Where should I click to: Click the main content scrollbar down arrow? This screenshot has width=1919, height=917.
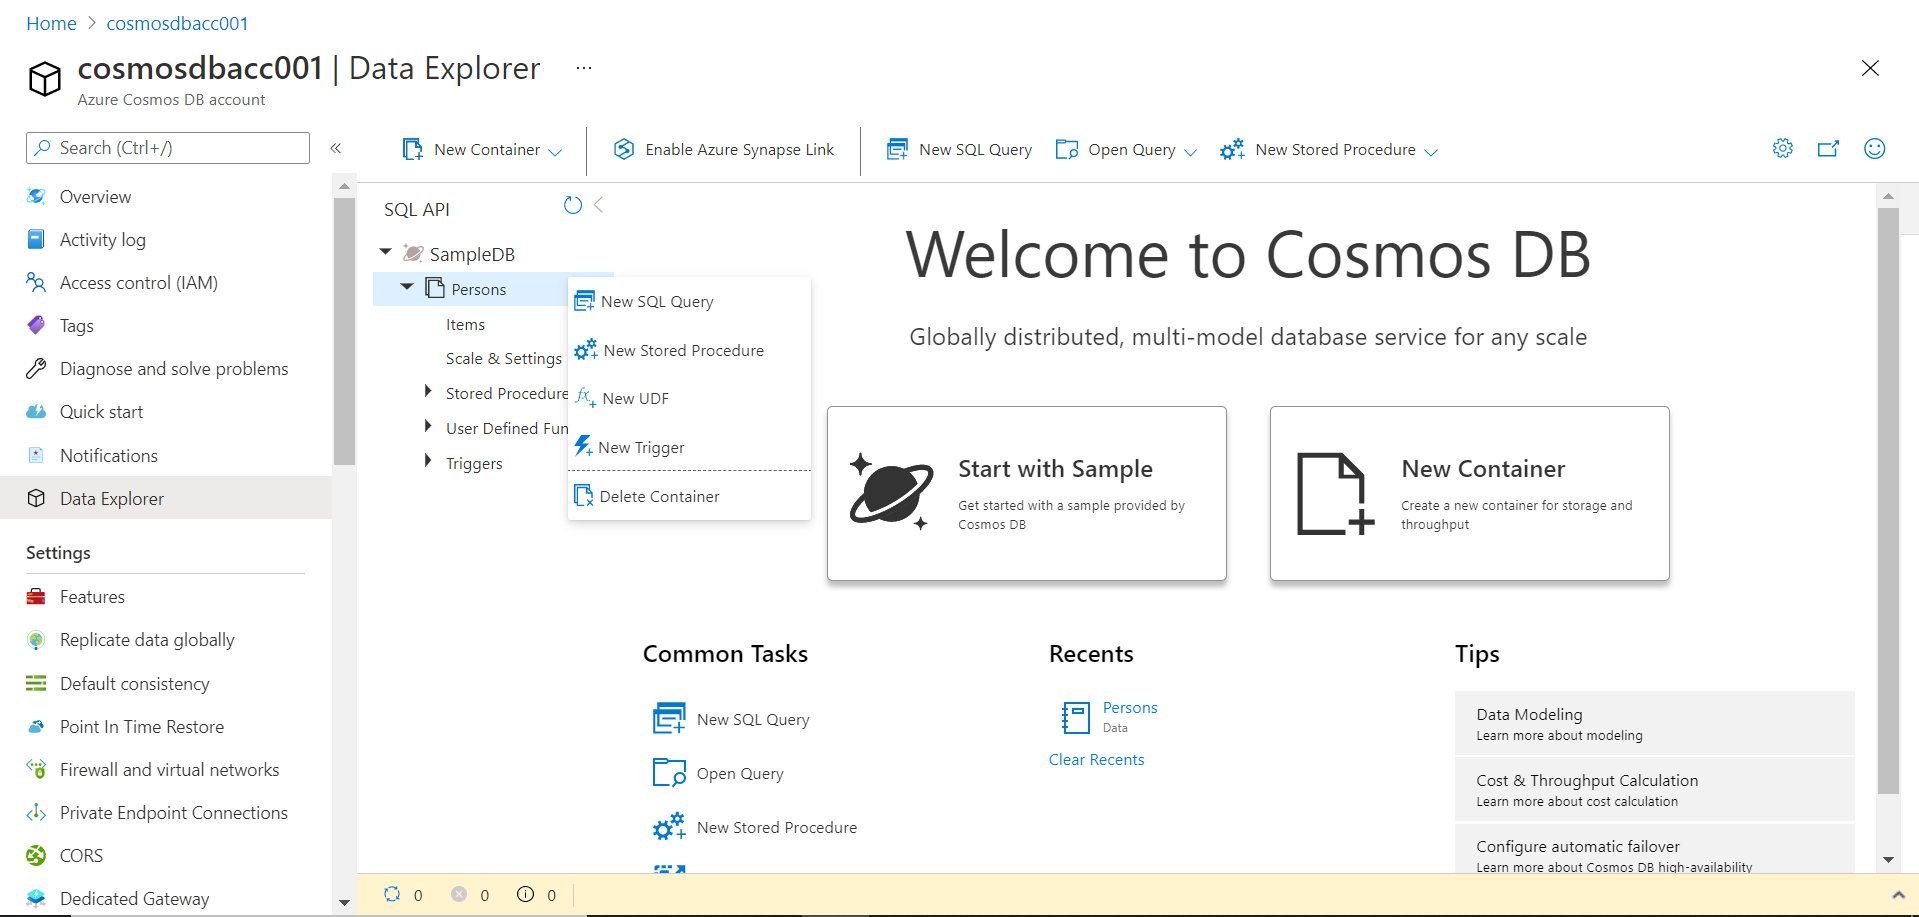[x=1888, y=859]
